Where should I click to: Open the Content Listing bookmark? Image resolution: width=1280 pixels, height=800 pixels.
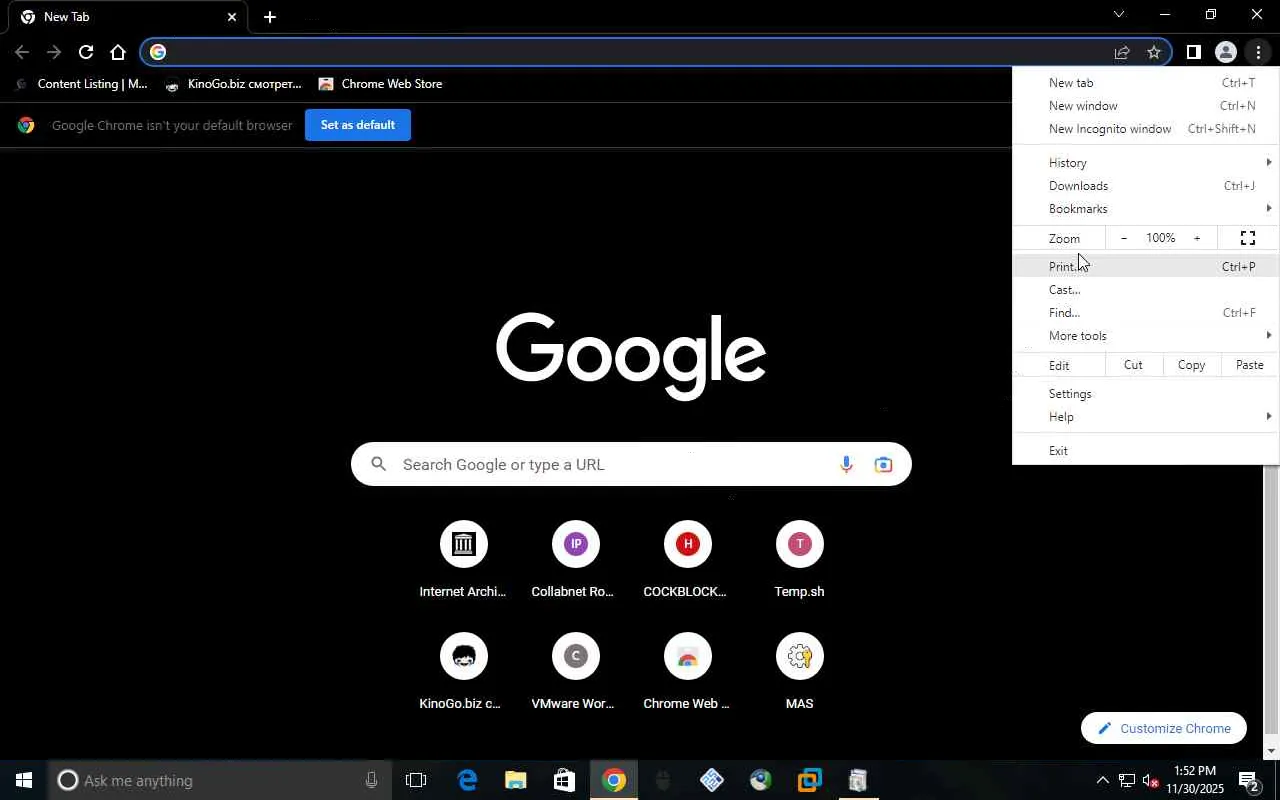coord(82,84)
